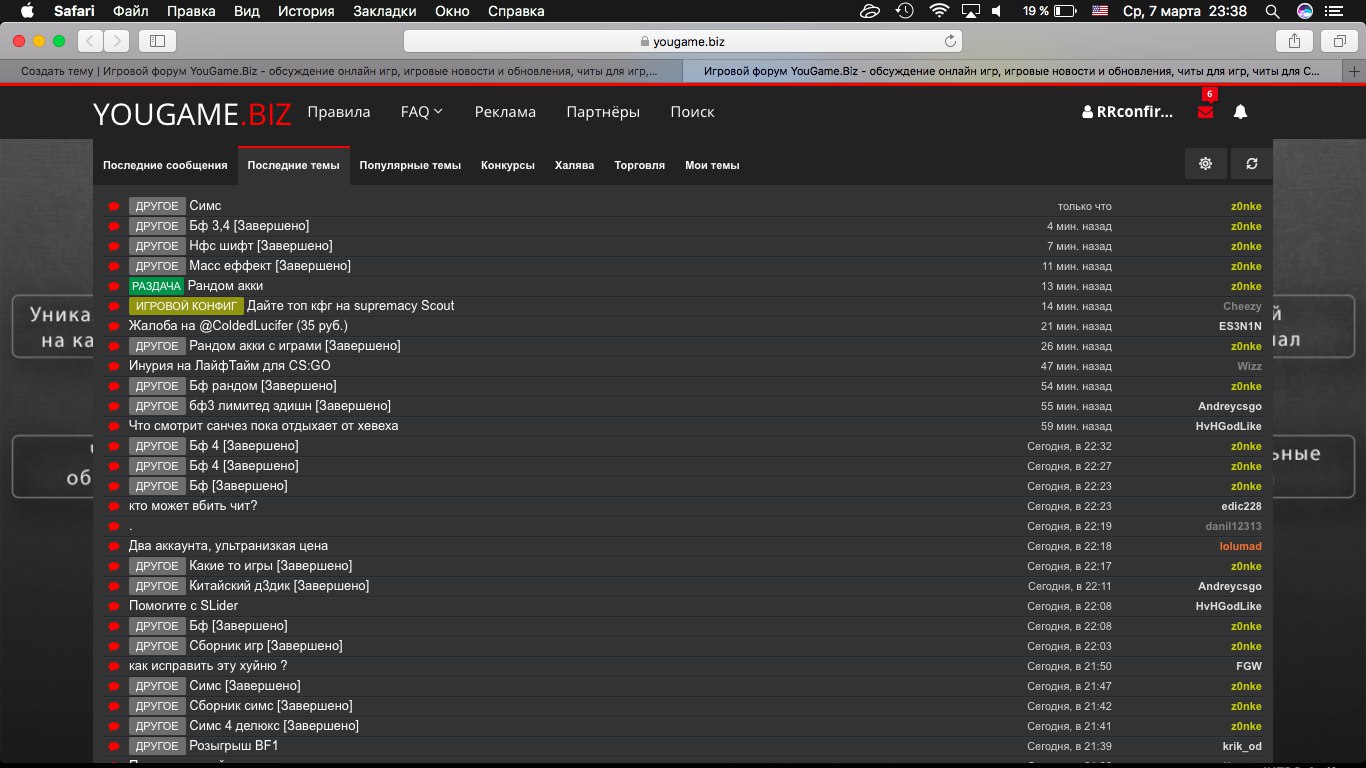Open Safari's Share menu
The height and width of the screenshot is (768, 1366).
(1294, 41)
